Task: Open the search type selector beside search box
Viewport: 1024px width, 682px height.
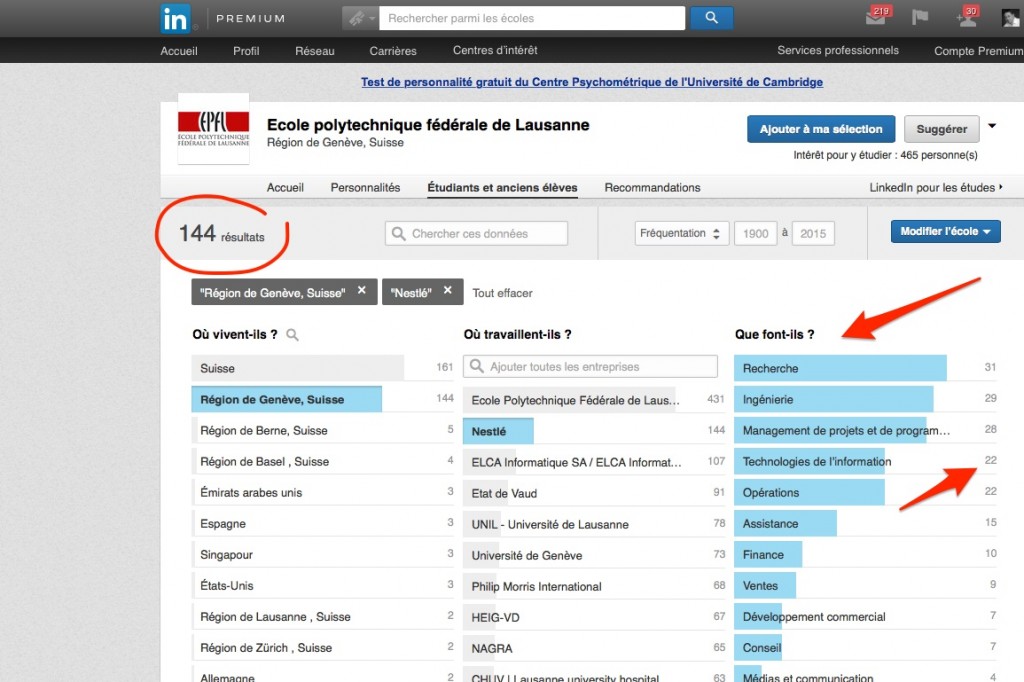Action: click(x=360, y=18)
